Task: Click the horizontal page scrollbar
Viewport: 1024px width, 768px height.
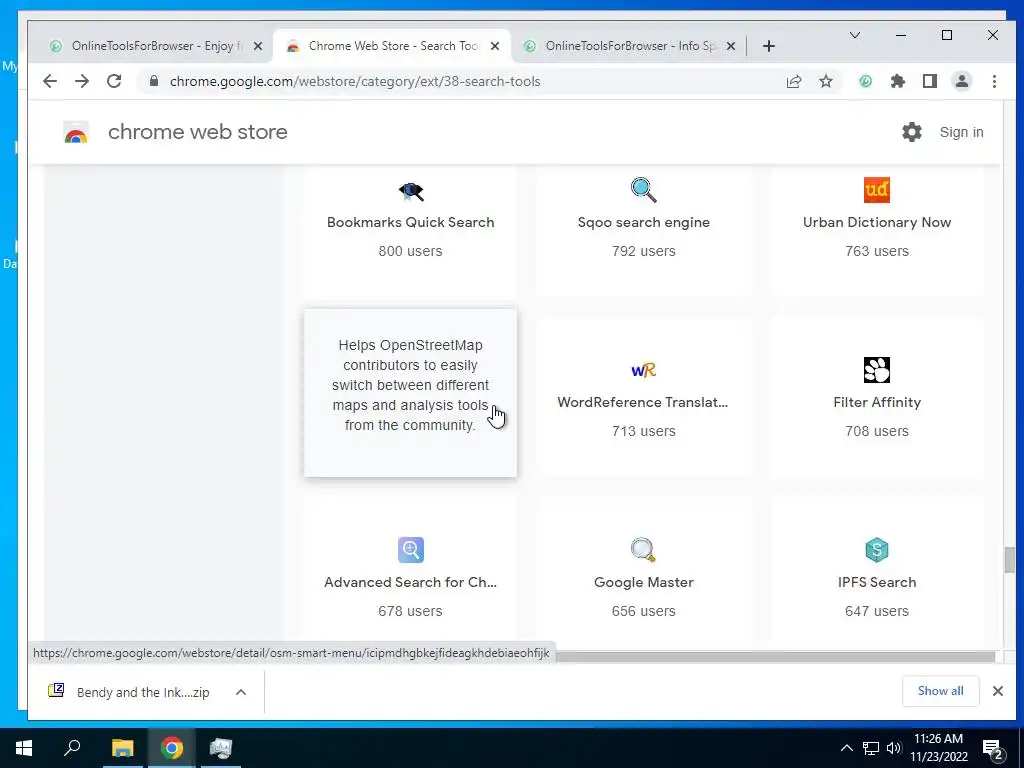Action: pos(775,656)
